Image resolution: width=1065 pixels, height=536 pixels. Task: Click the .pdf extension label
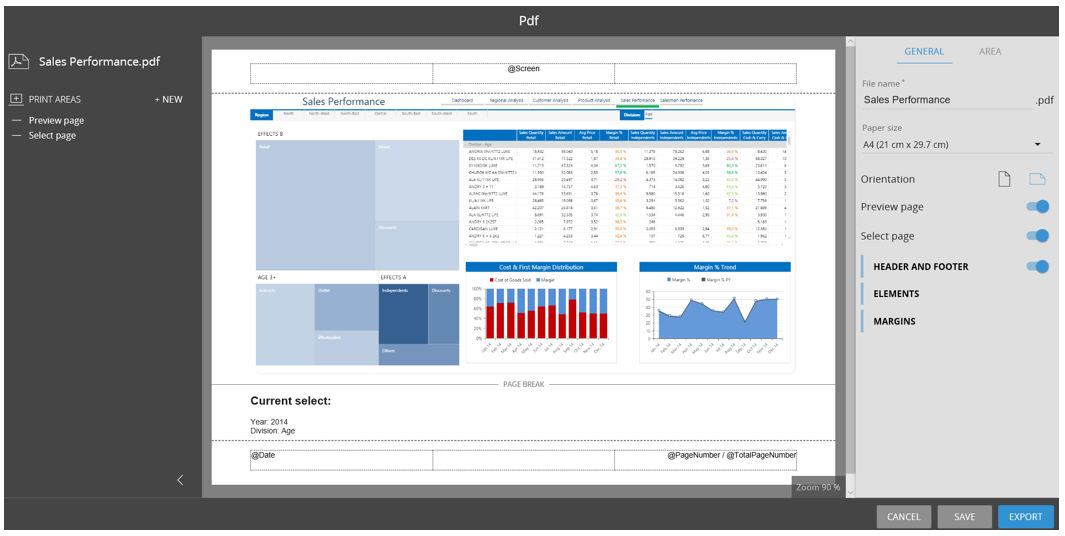(1045, 100)
